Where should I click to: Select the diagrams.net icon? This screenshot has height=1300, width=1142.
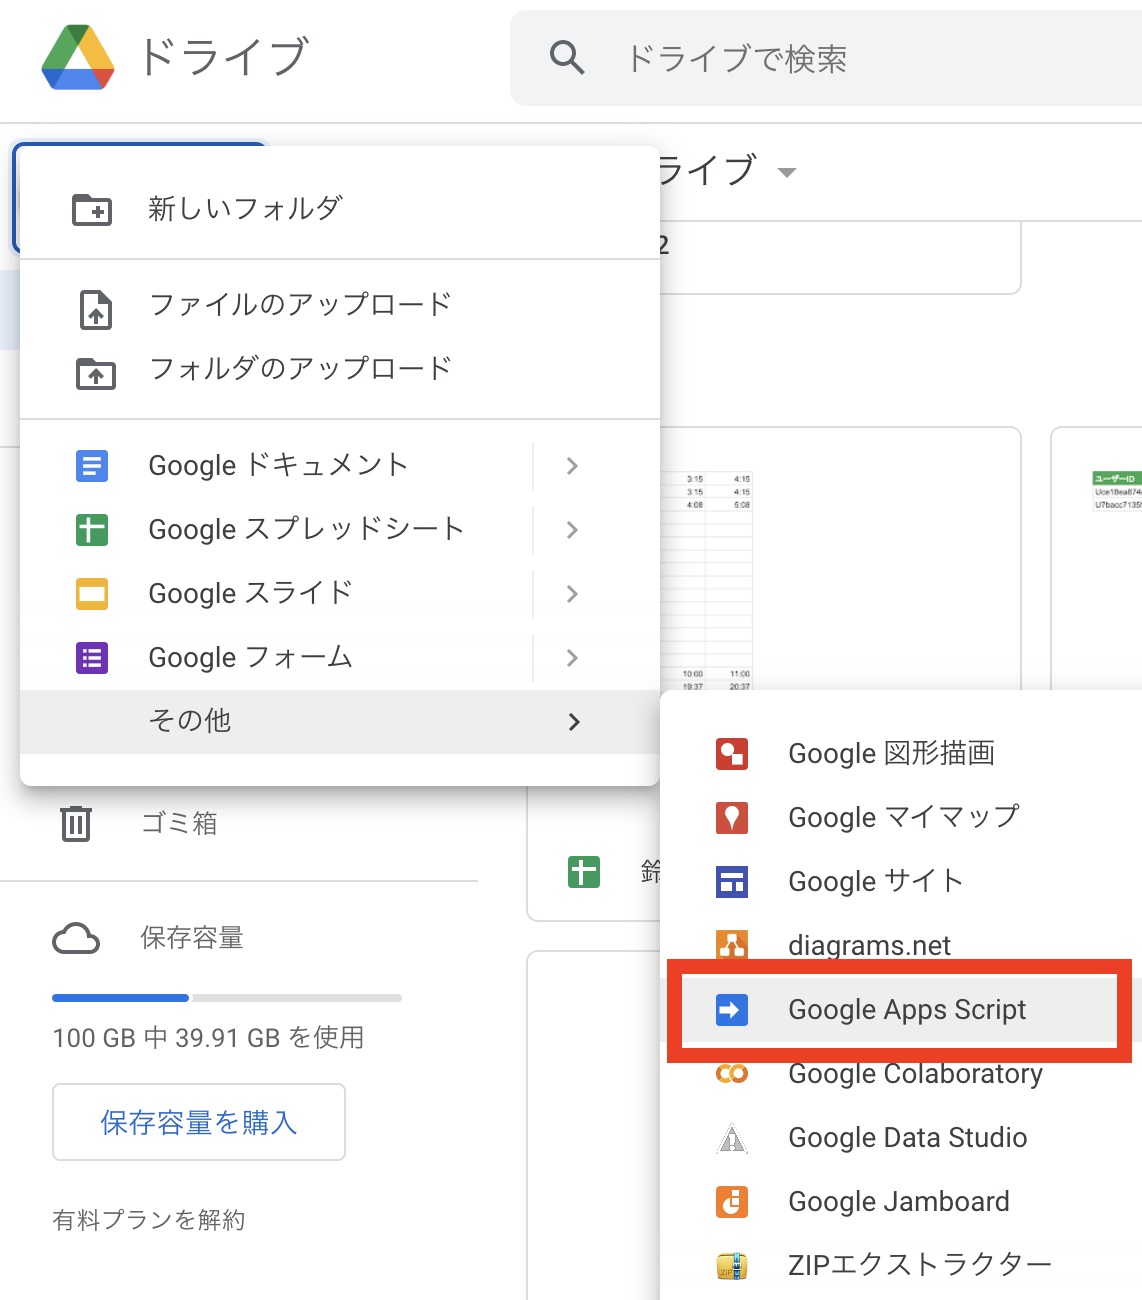click(x=732, y=945)
